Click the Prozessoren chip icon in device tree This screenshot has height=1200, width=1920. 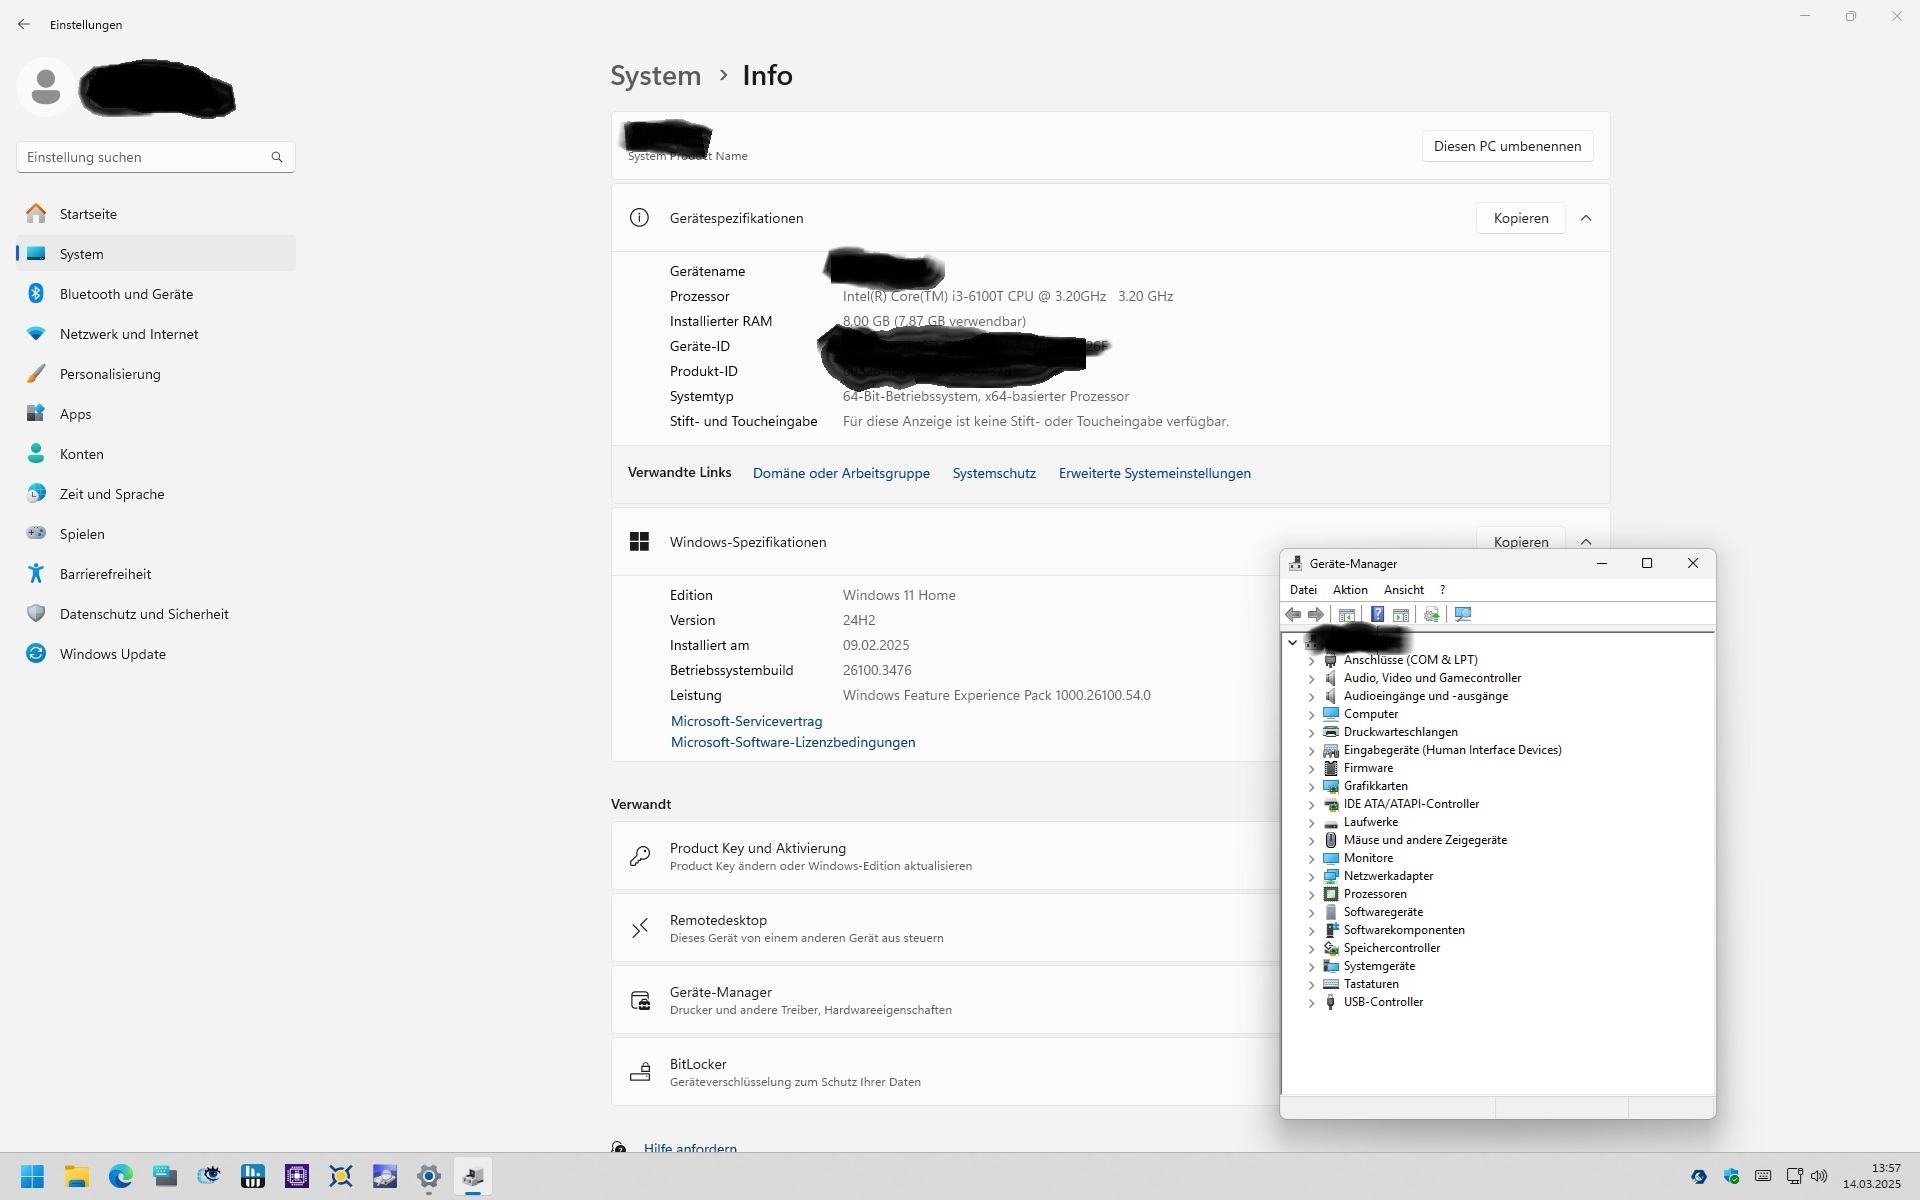[x=1330, y=894]
